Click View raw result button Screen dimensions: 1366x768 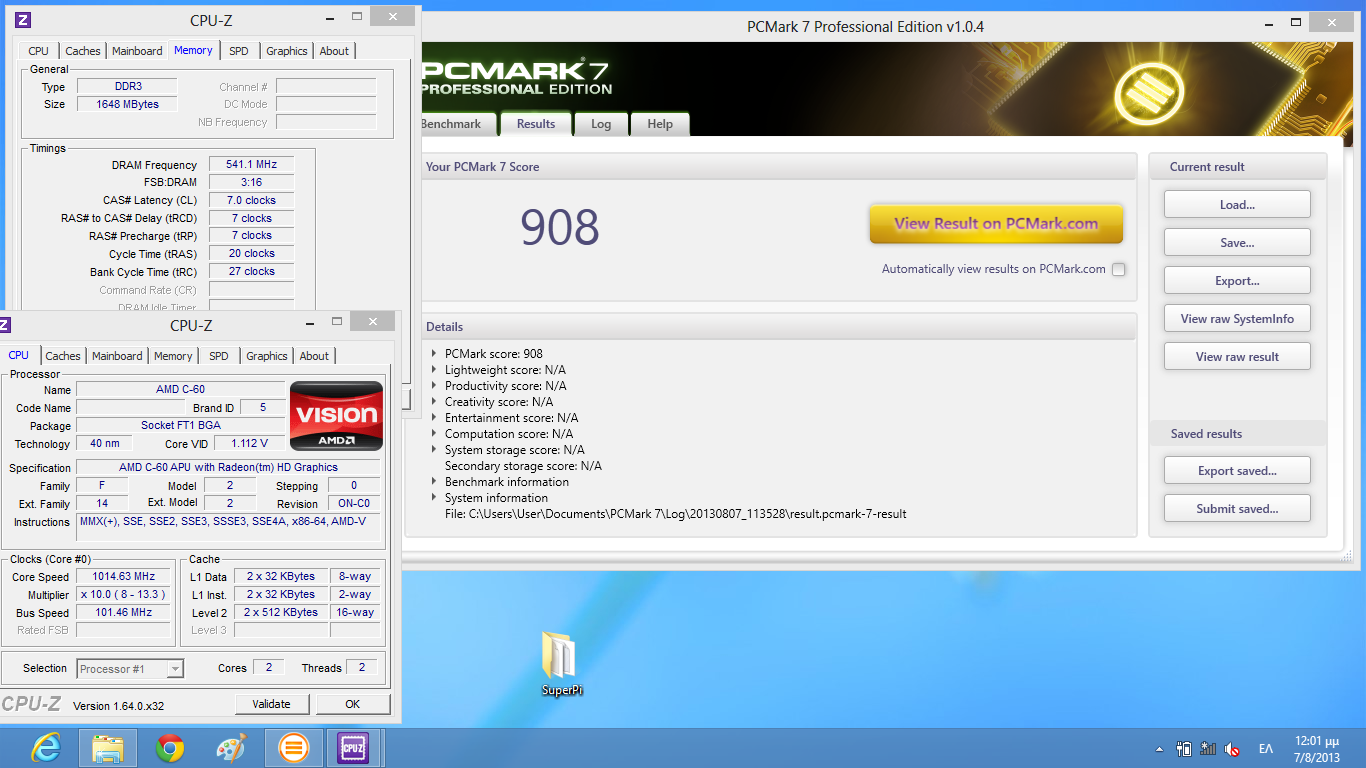pyautogui.click(x=1237, y=357)
